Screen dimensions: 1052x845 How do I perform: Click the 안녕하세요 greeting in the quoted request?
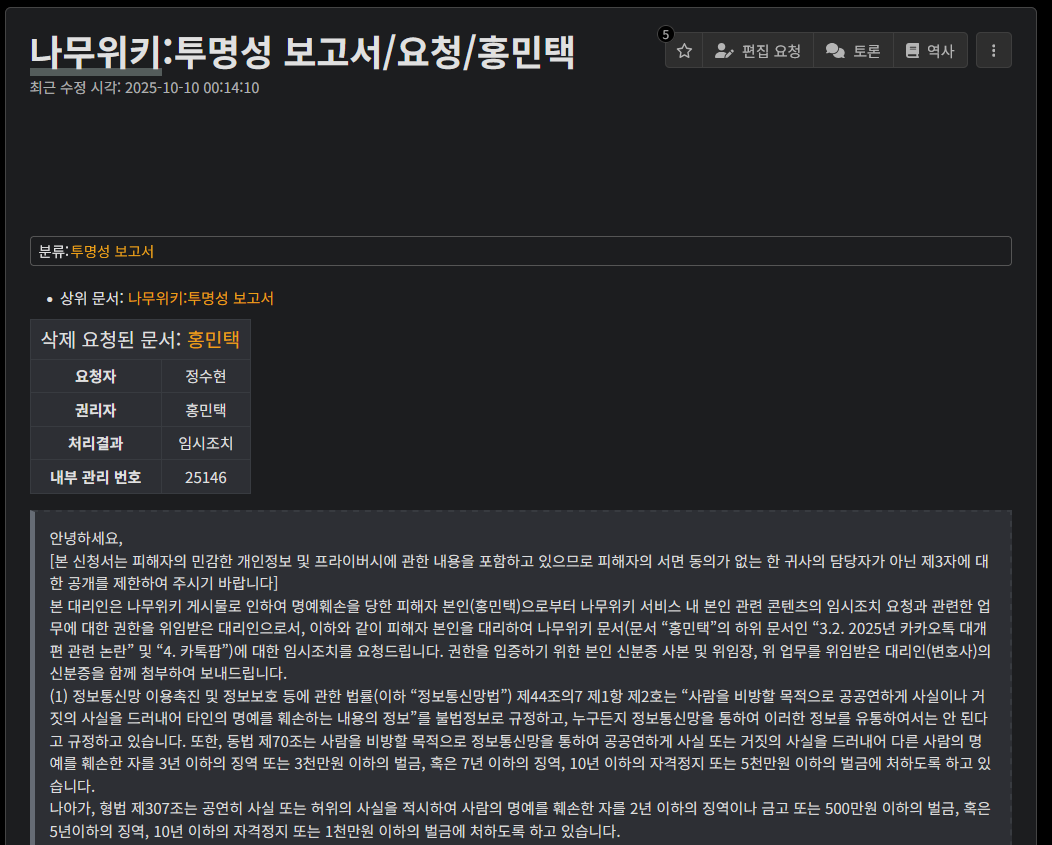86,538
